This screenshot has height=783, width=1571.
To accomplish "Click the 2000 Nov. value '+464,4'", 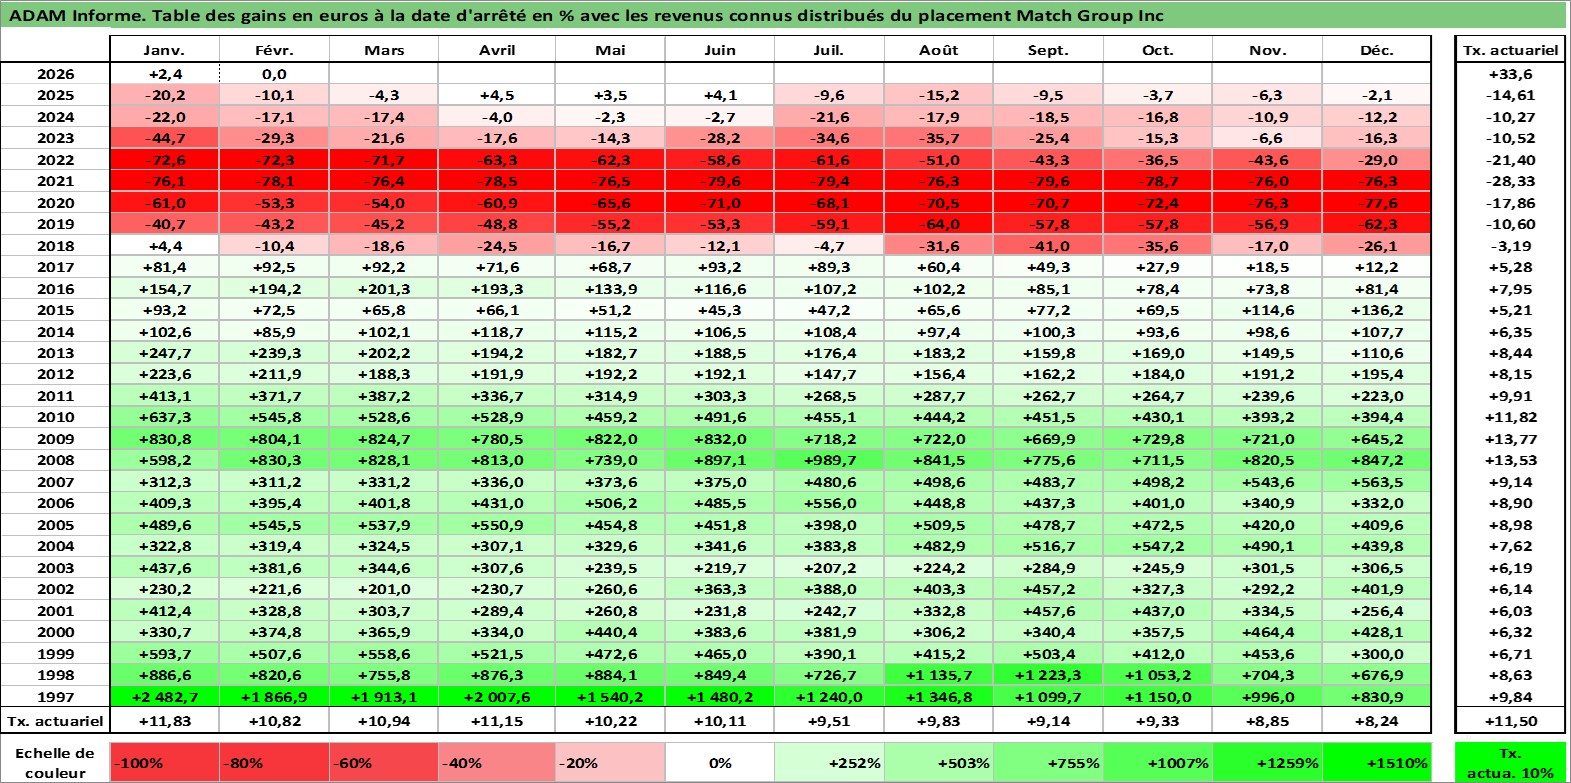I will pos(1267,632).
